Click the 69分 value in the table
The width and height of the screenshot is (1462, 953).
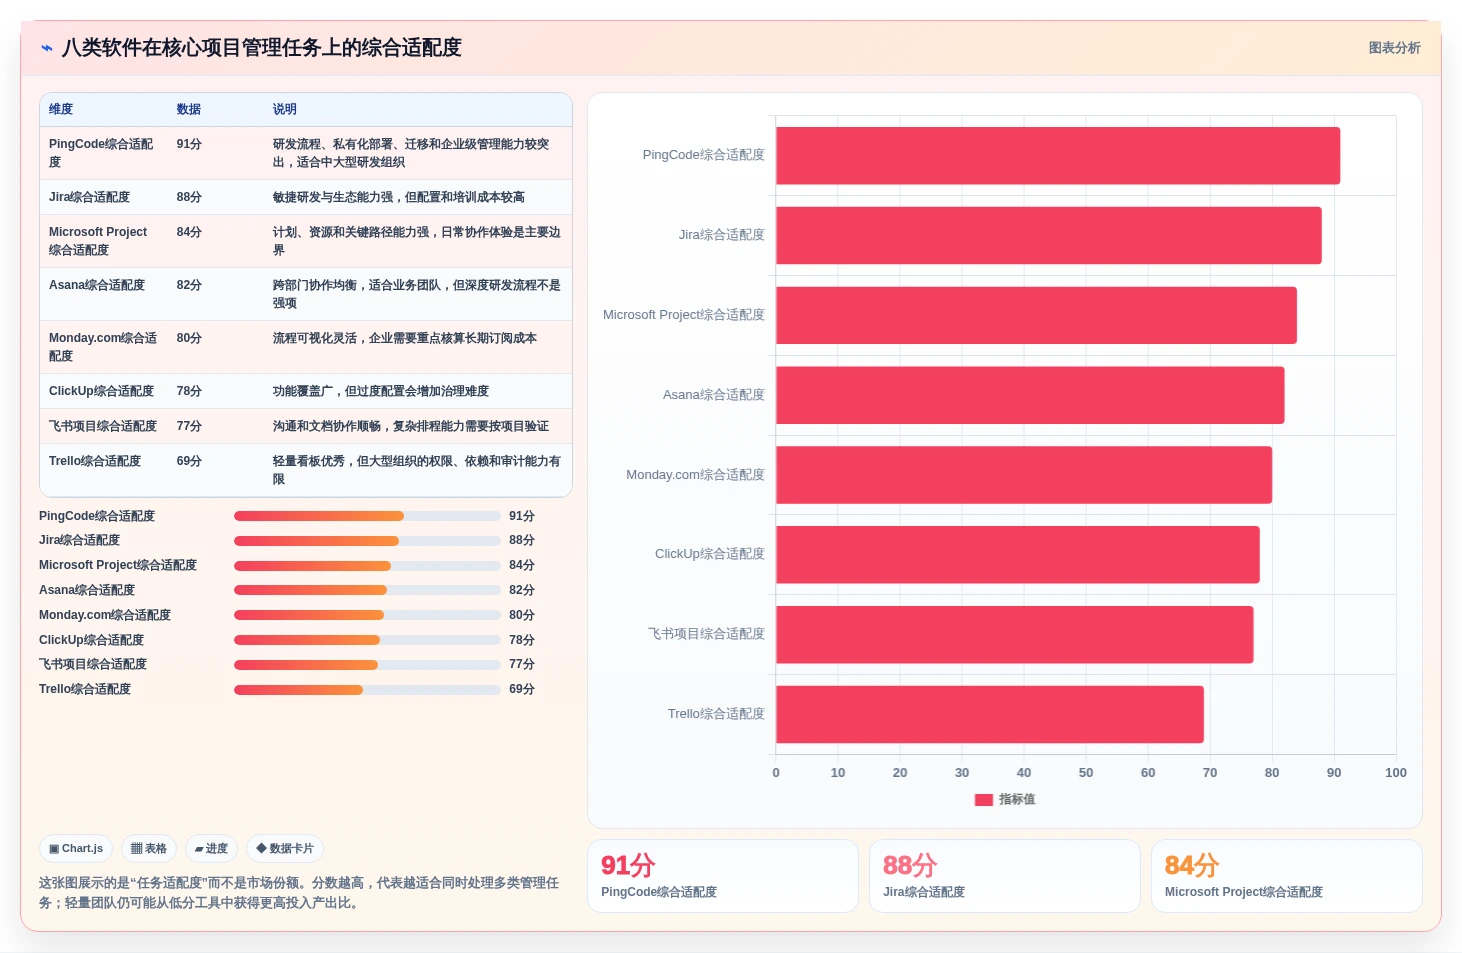coord(189,462)
